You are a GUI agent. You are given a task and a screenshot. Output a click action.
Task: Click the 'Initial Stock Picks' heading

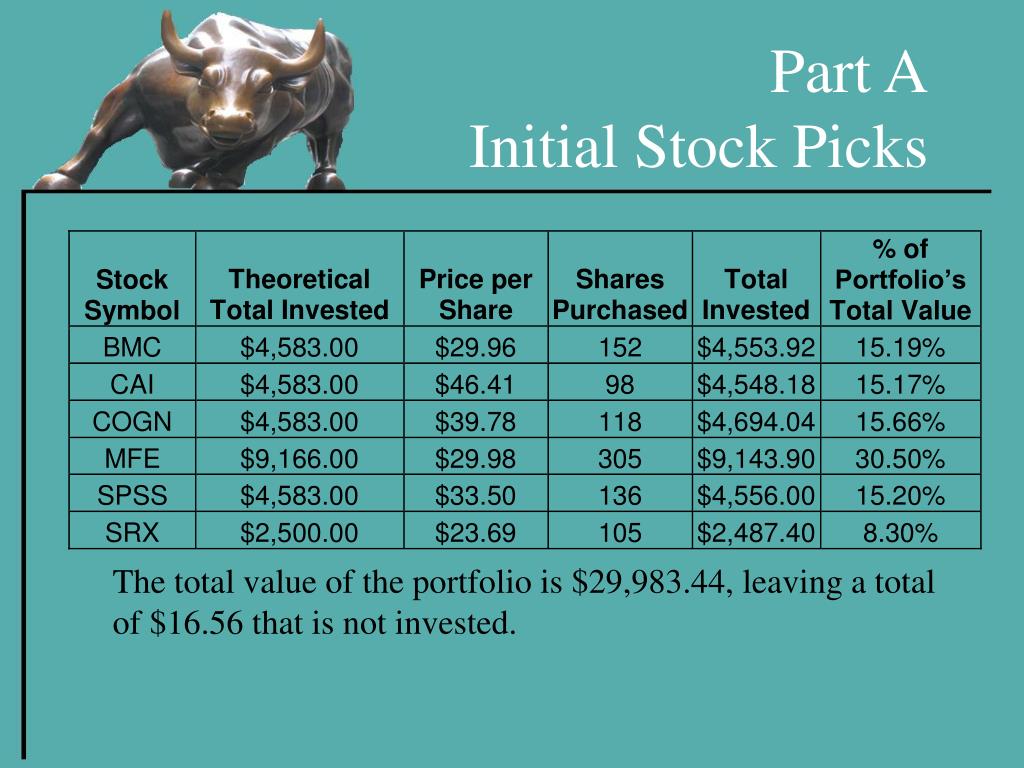[697, 146]
